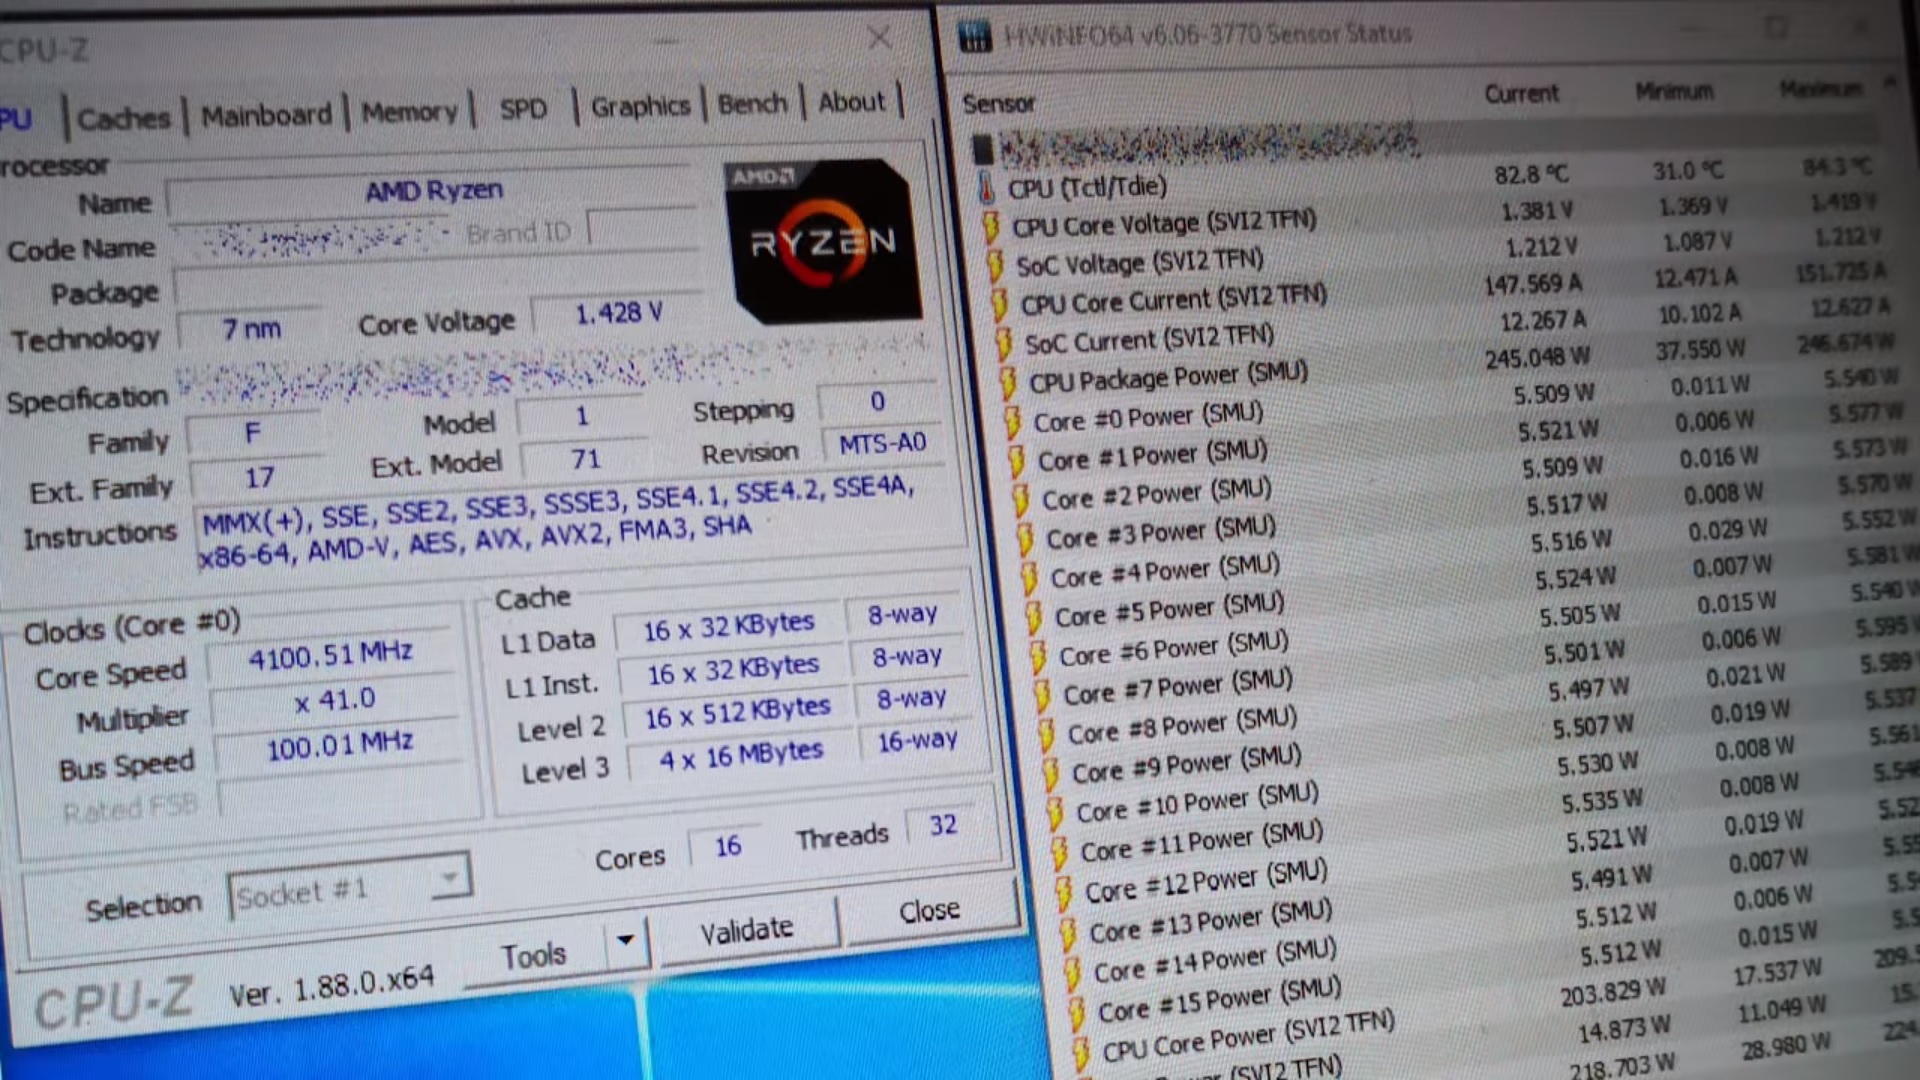Click the thermometer icon beside CPU Tctl/Tdie

(986, 188)
